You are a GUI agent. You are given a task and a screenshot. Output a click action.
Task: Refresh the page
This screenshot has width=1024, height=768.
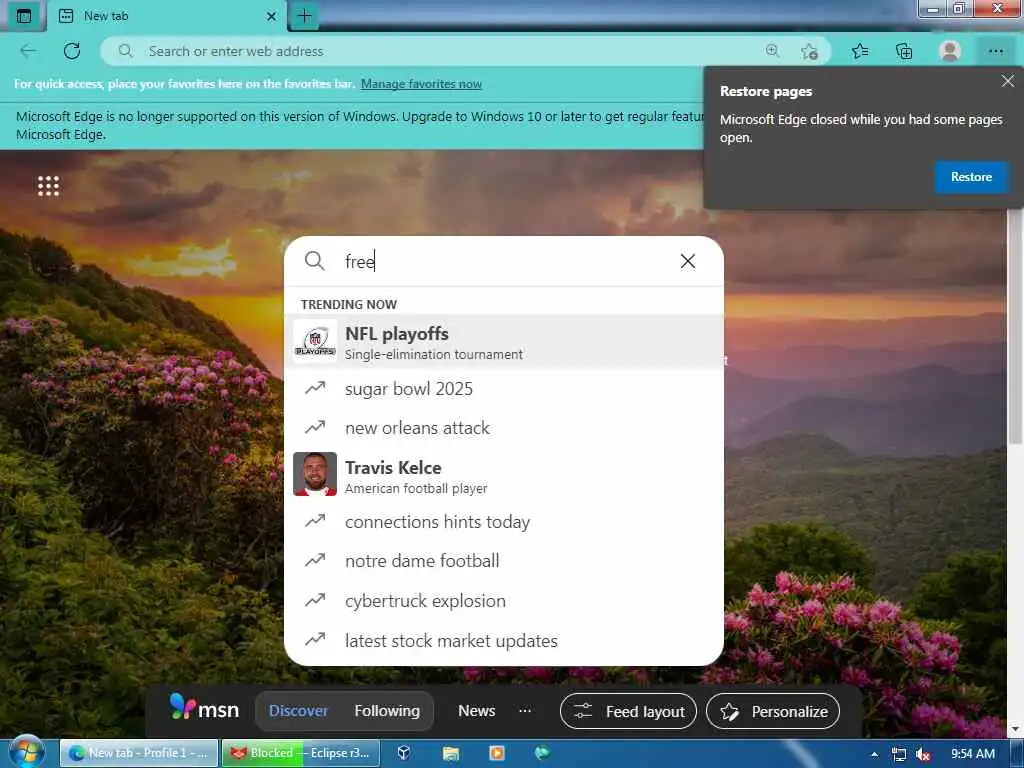click(x=72, y=51)
